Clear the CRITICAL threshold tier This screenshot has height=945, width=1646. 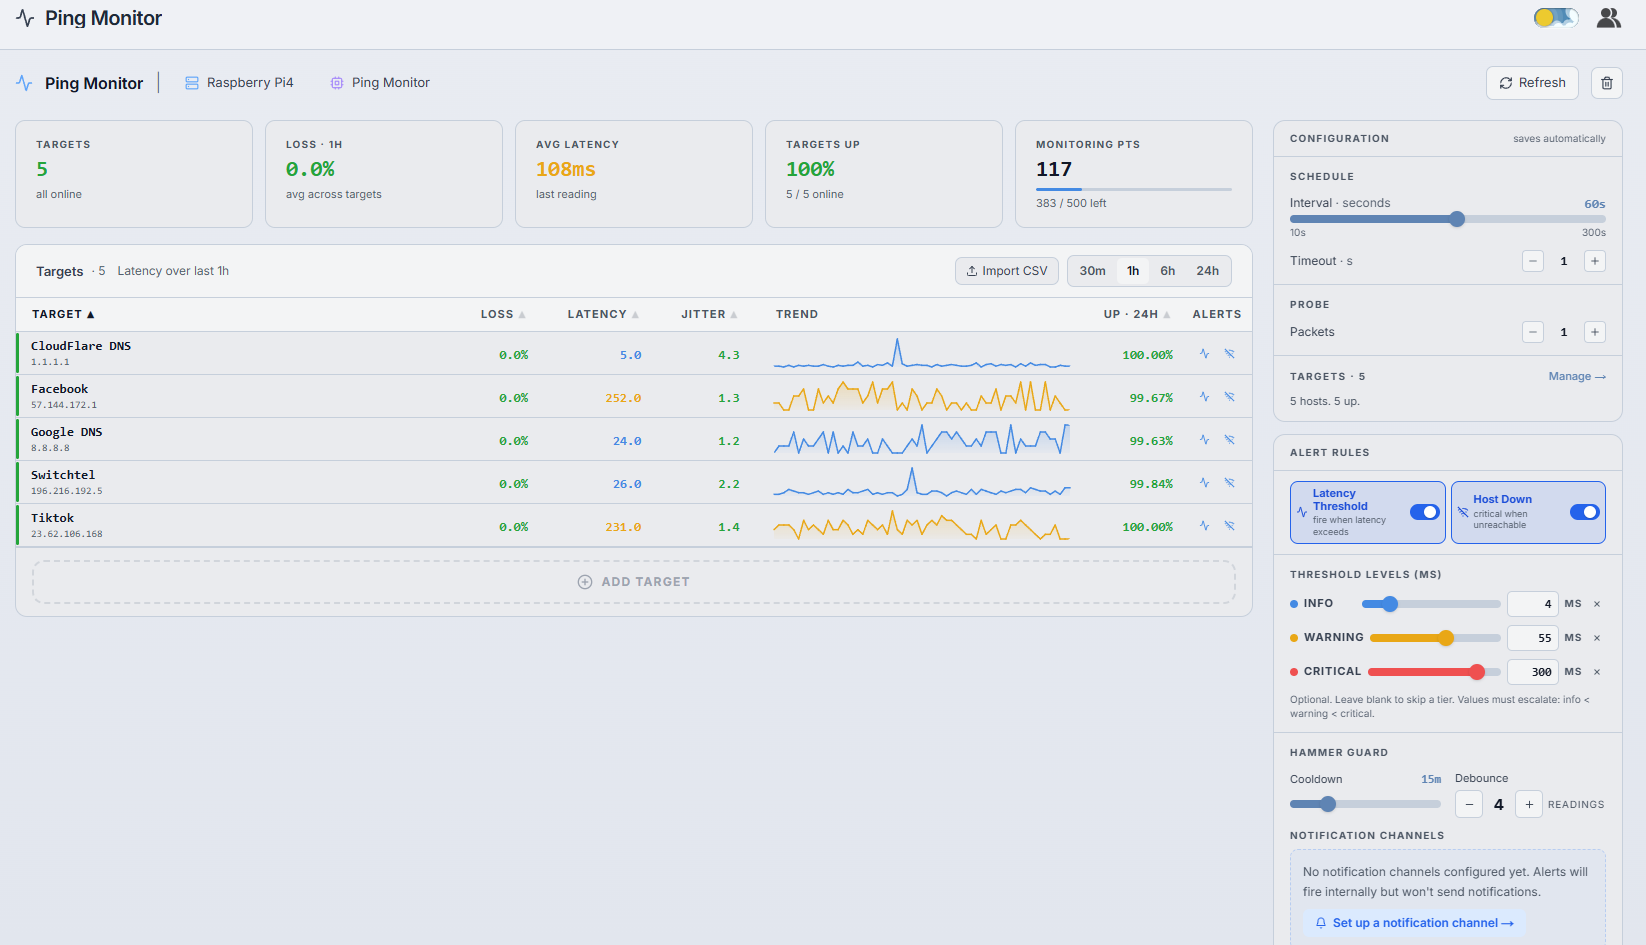1597,672
